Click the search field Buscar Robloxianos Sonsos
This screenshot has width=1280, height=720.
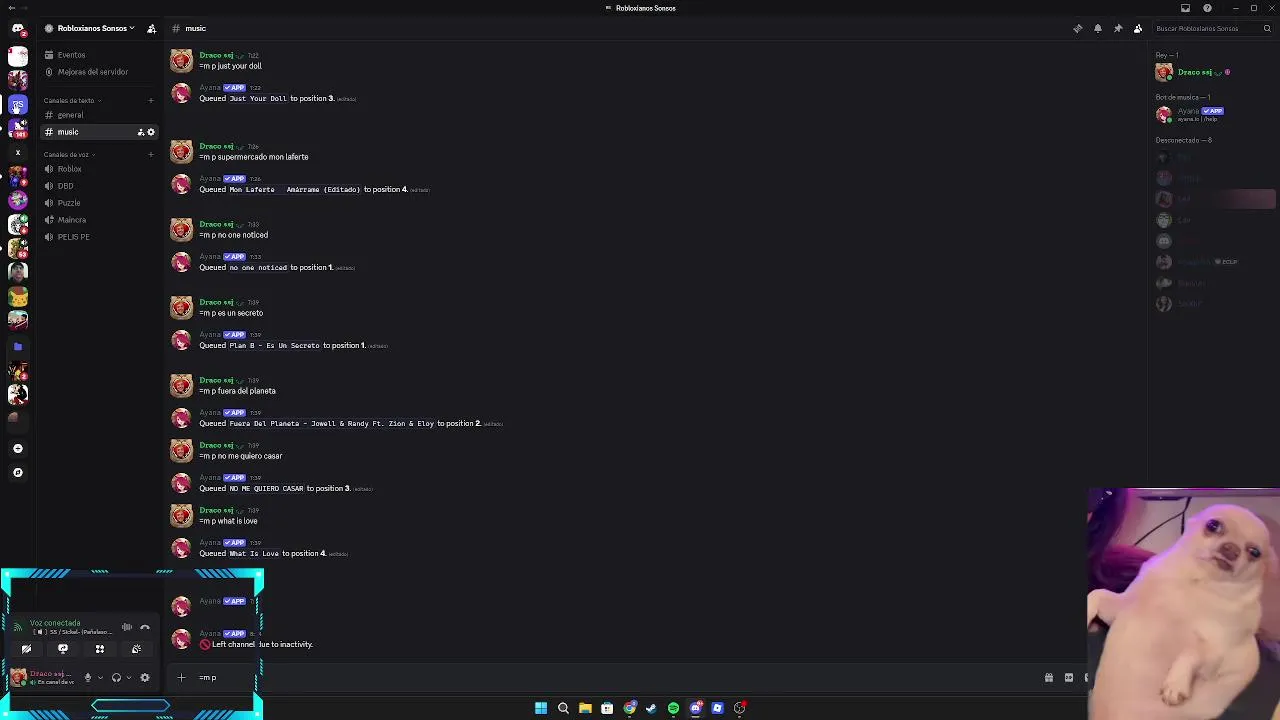[x=1213, y=28]
